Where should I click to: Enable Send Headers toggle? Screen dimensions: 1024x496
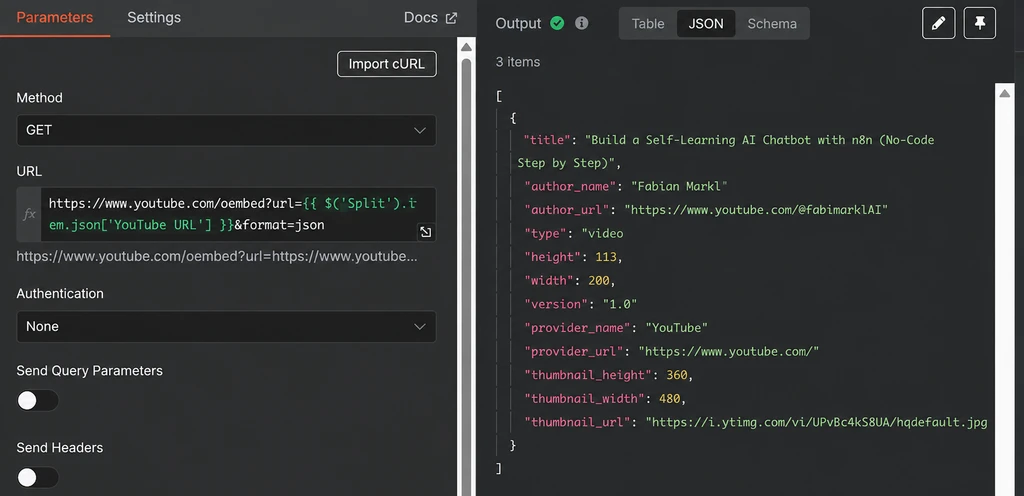click(37, 478)
